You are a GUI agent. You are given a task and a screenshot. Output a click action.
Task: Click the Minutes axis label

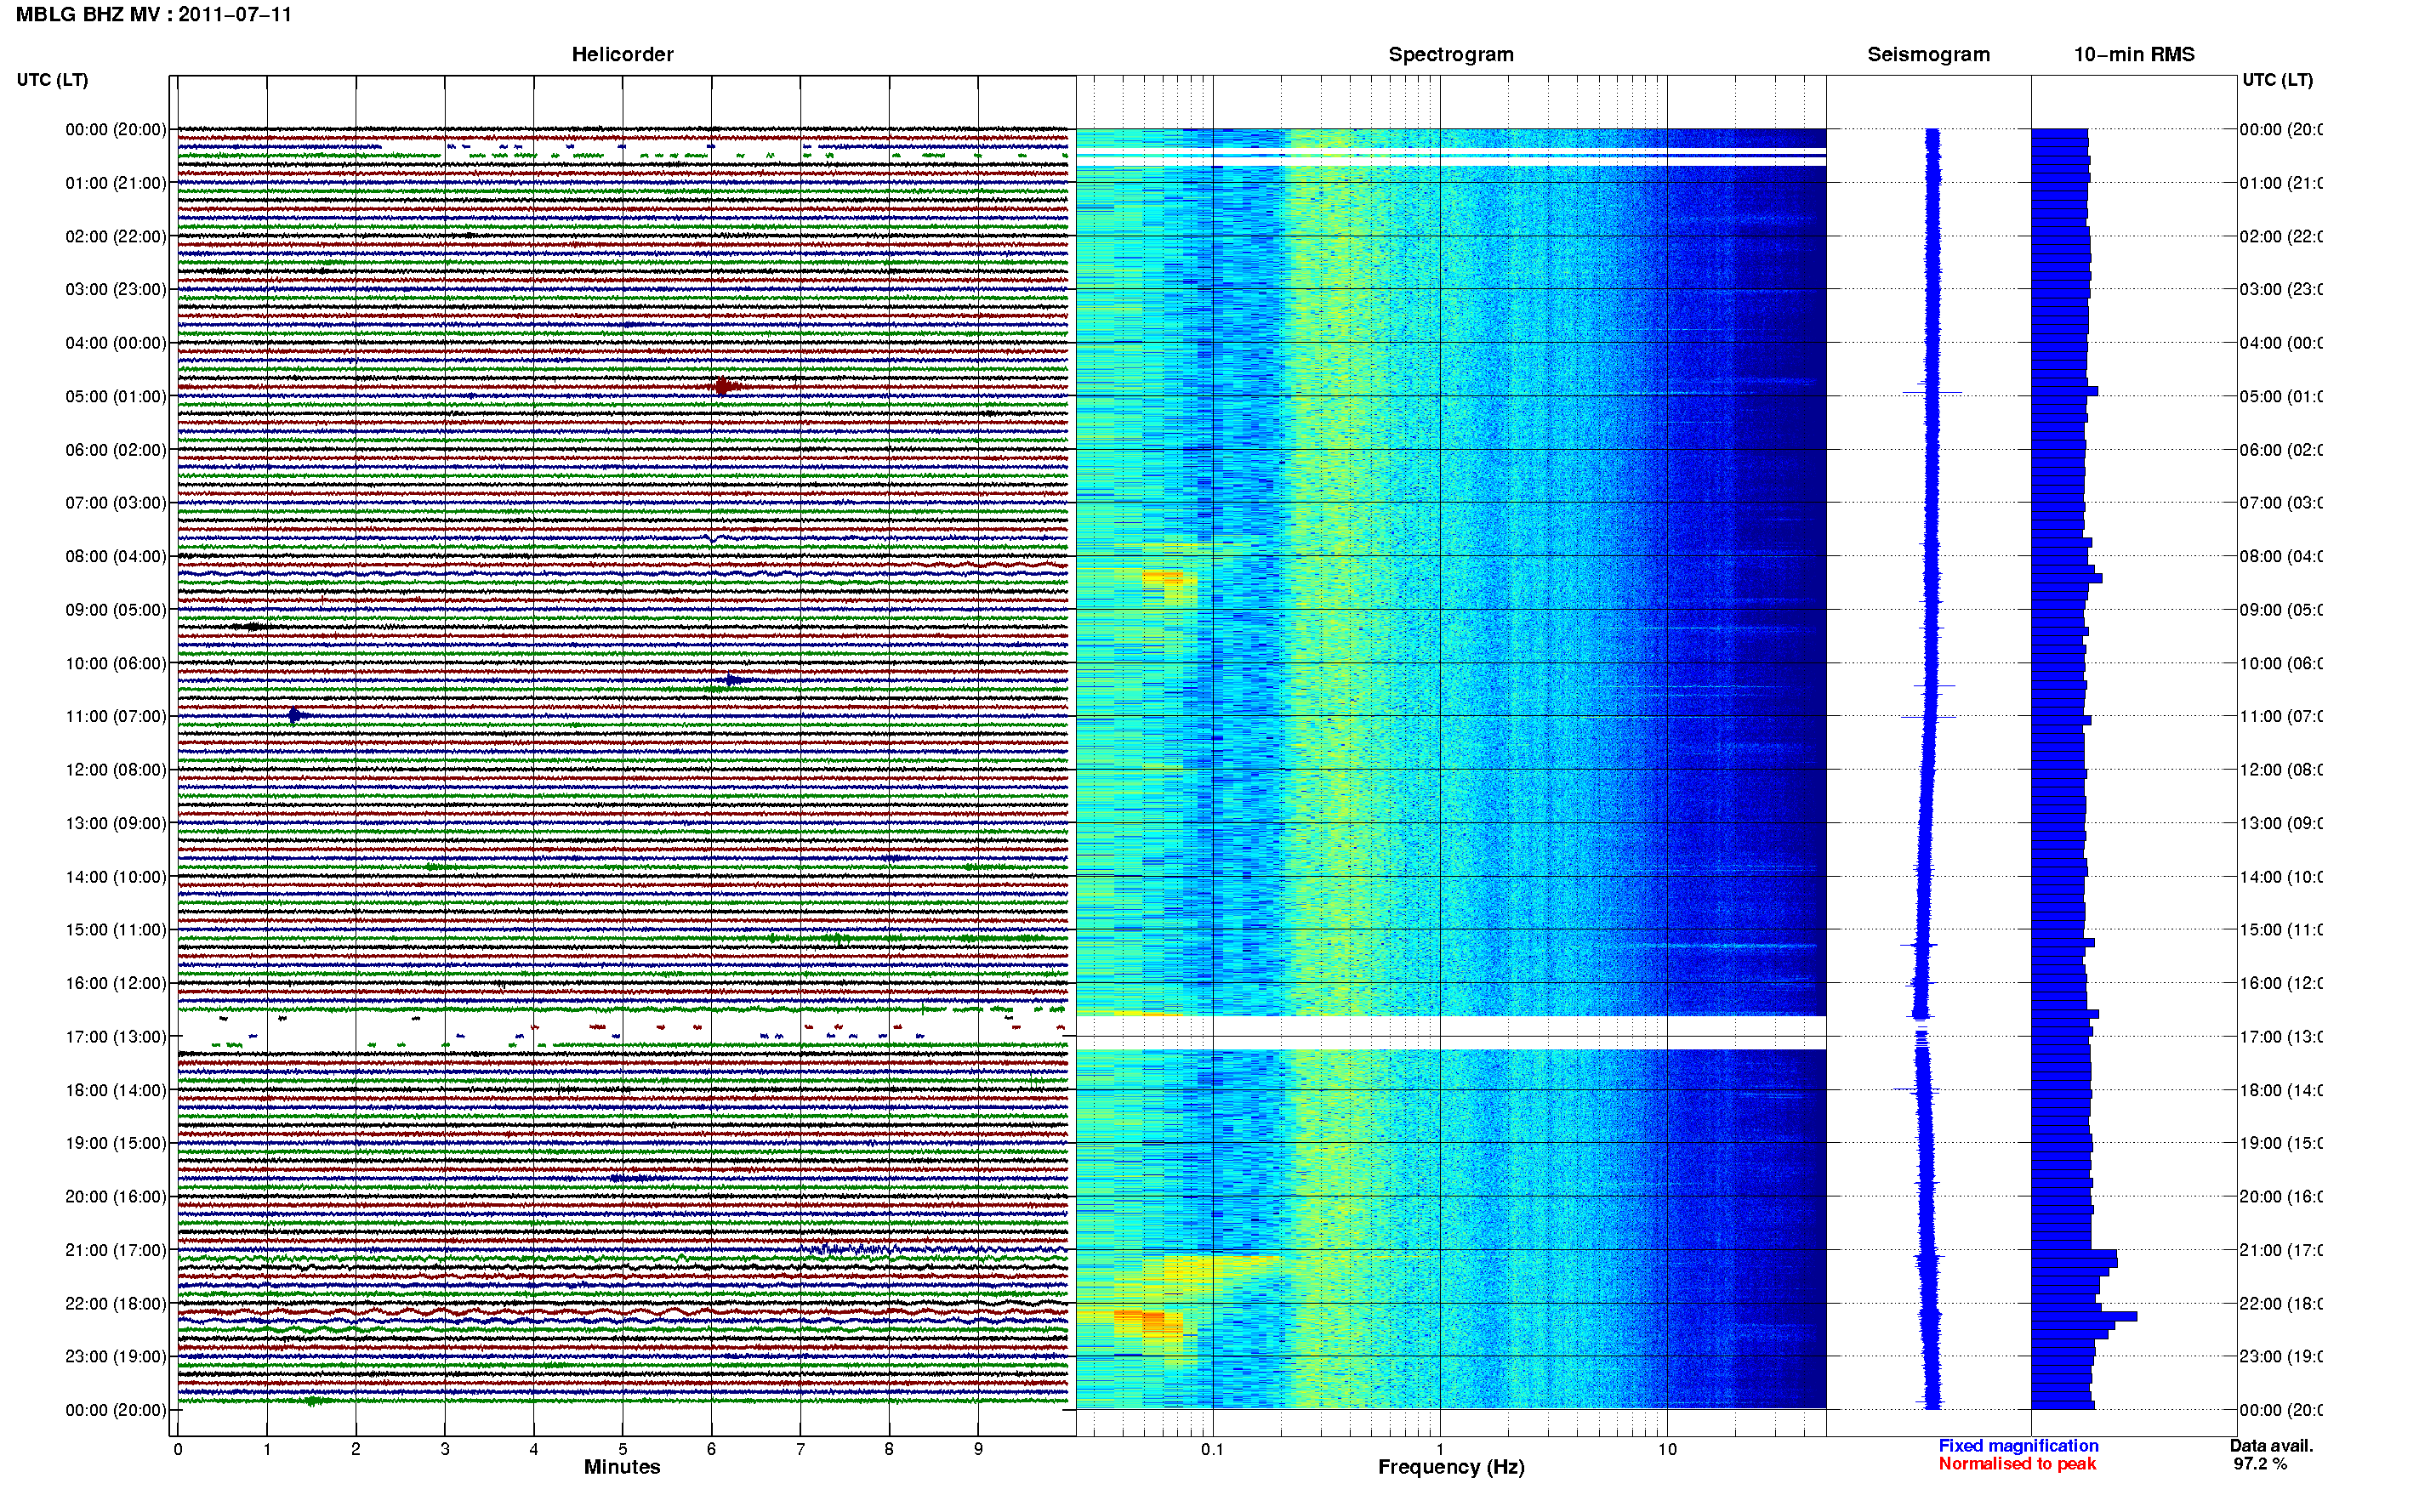coord(622,1467)
